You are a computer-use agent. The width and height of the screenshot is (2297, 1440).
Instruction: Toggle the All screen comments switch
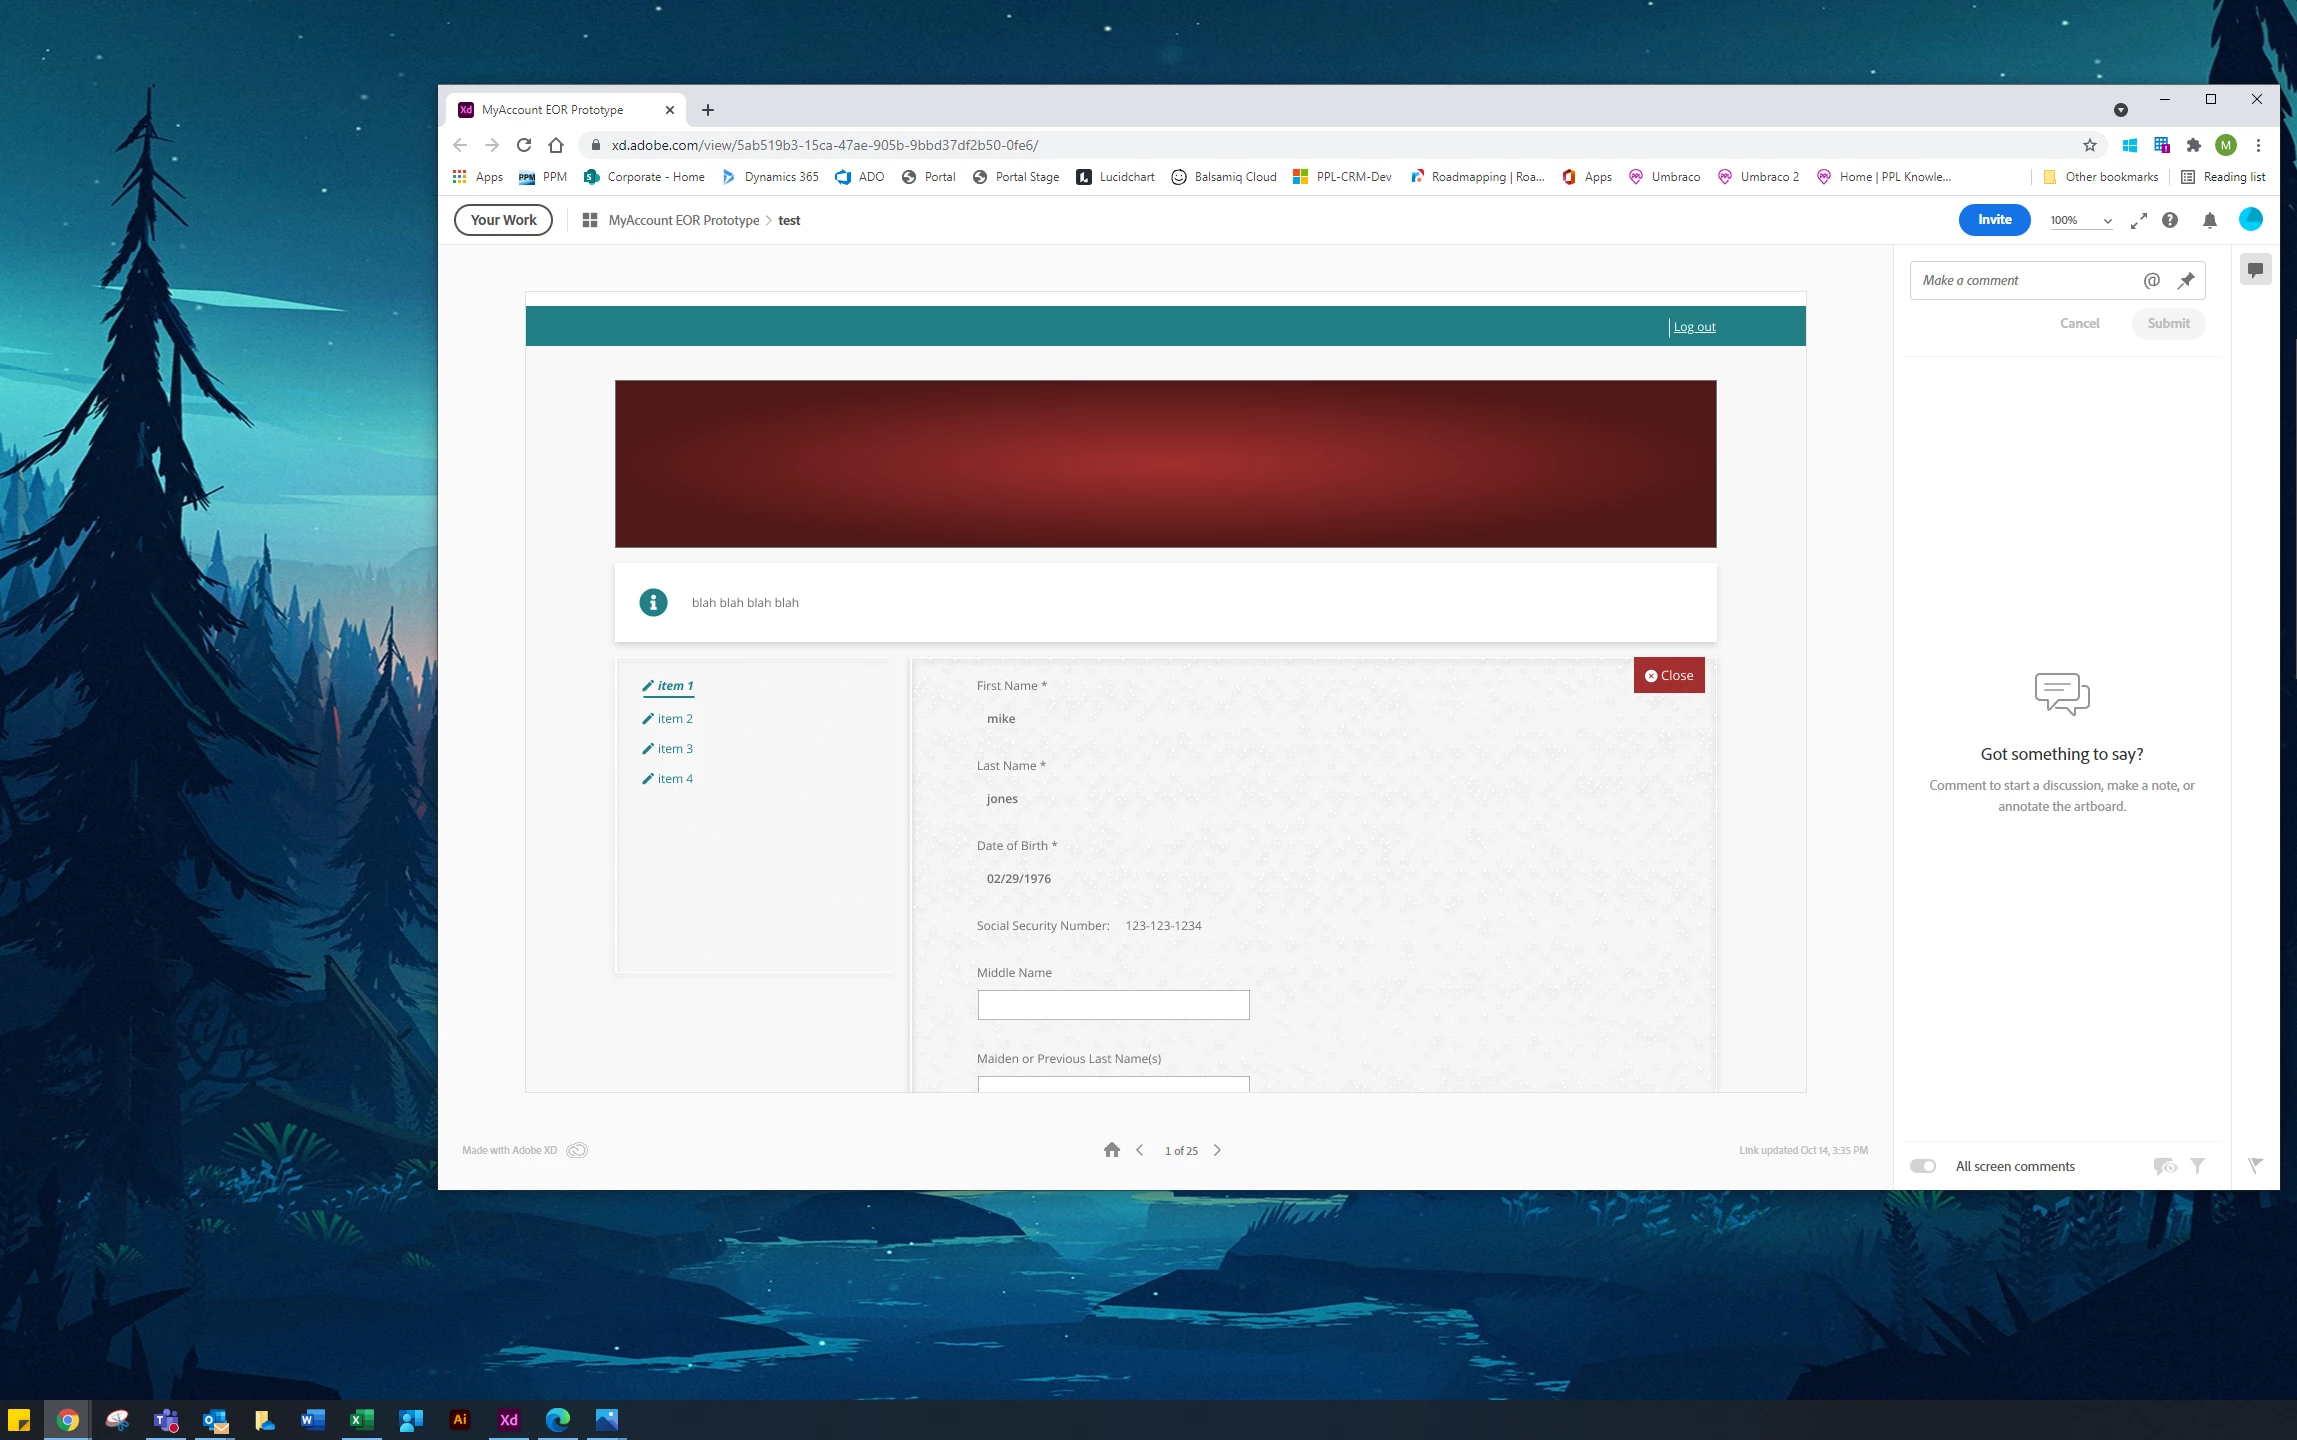tap(1922, 1166)
